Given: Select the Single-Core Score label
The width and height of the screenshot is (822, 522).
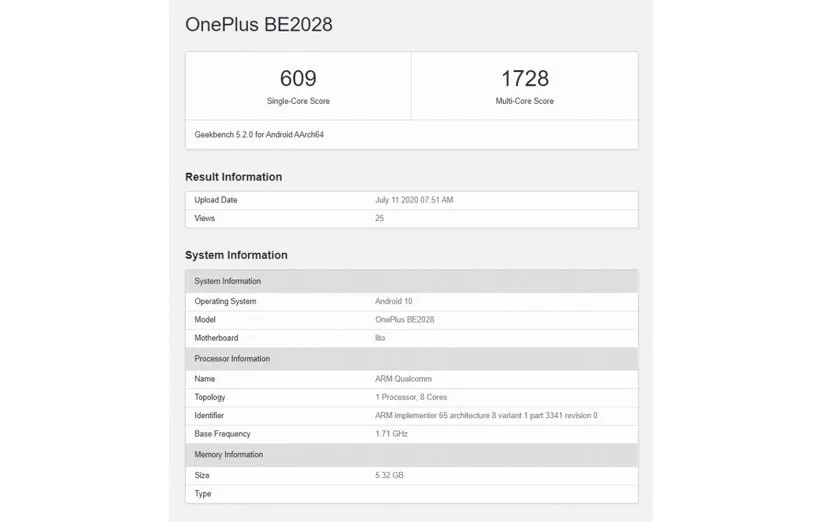Looking at the screenshot, I should 298,101.
